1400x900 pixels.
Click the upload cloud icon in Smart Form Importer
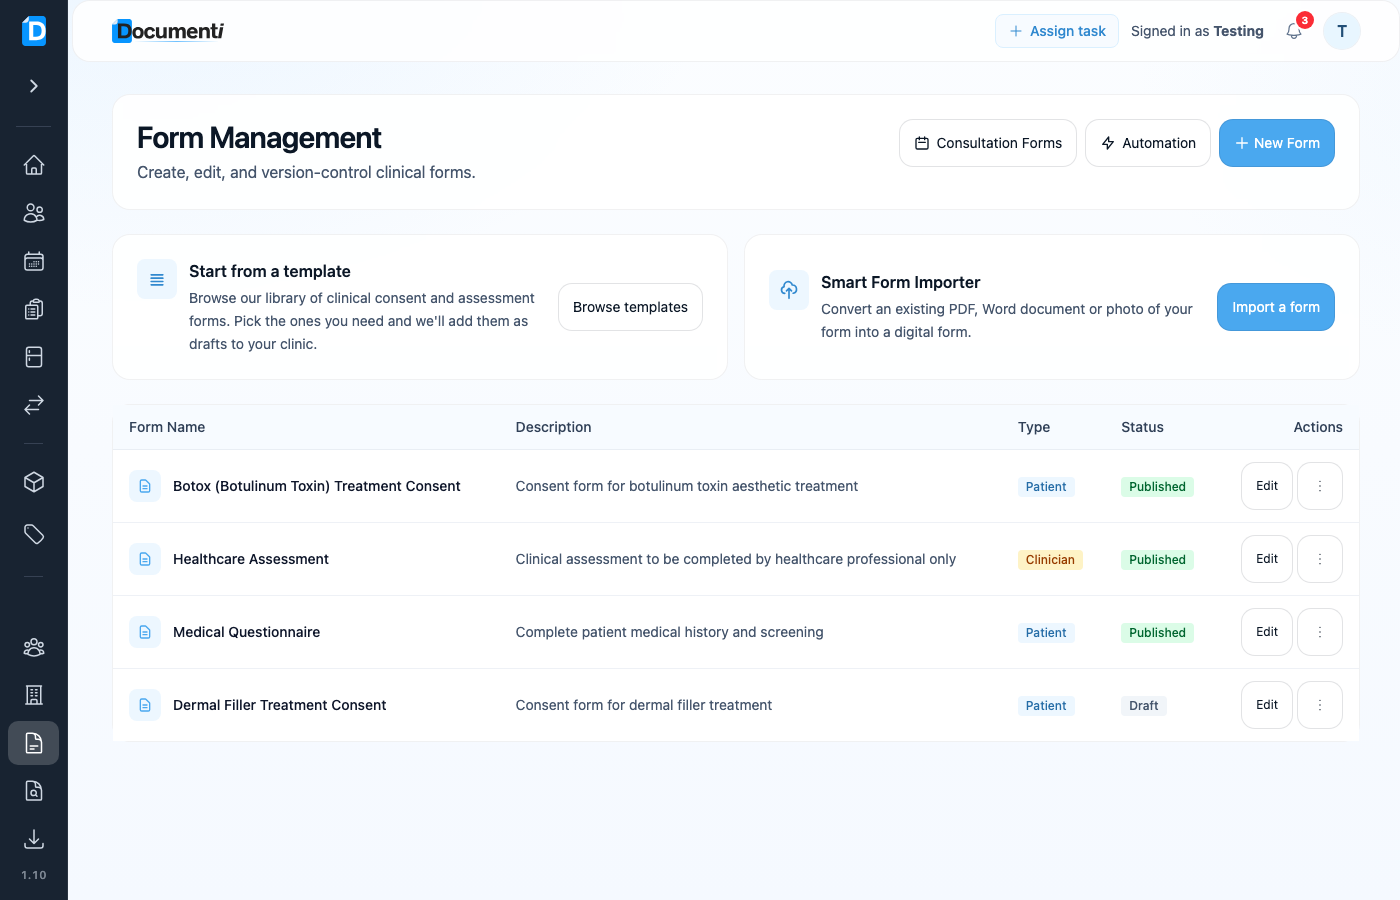[789, 290]
